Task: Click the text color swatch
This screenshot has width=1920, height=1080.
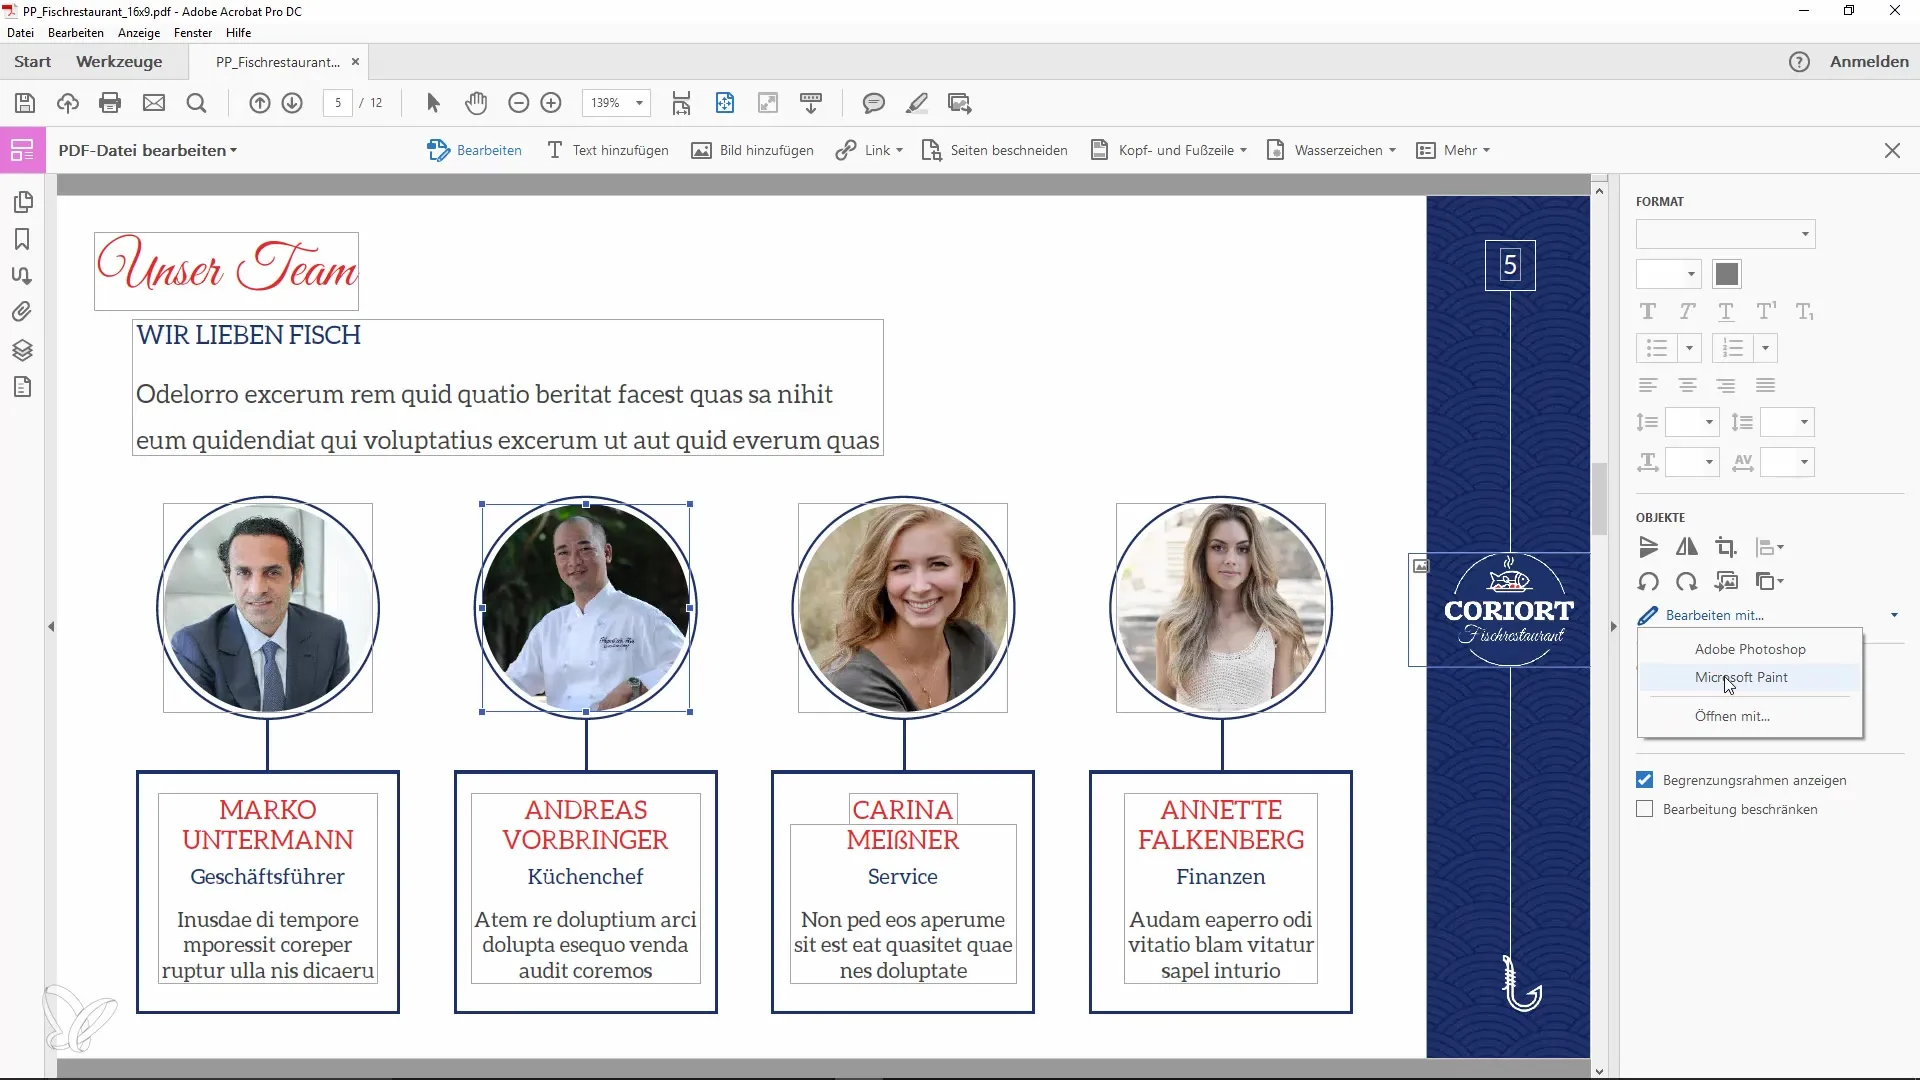Action: [x=1727, y=274]
